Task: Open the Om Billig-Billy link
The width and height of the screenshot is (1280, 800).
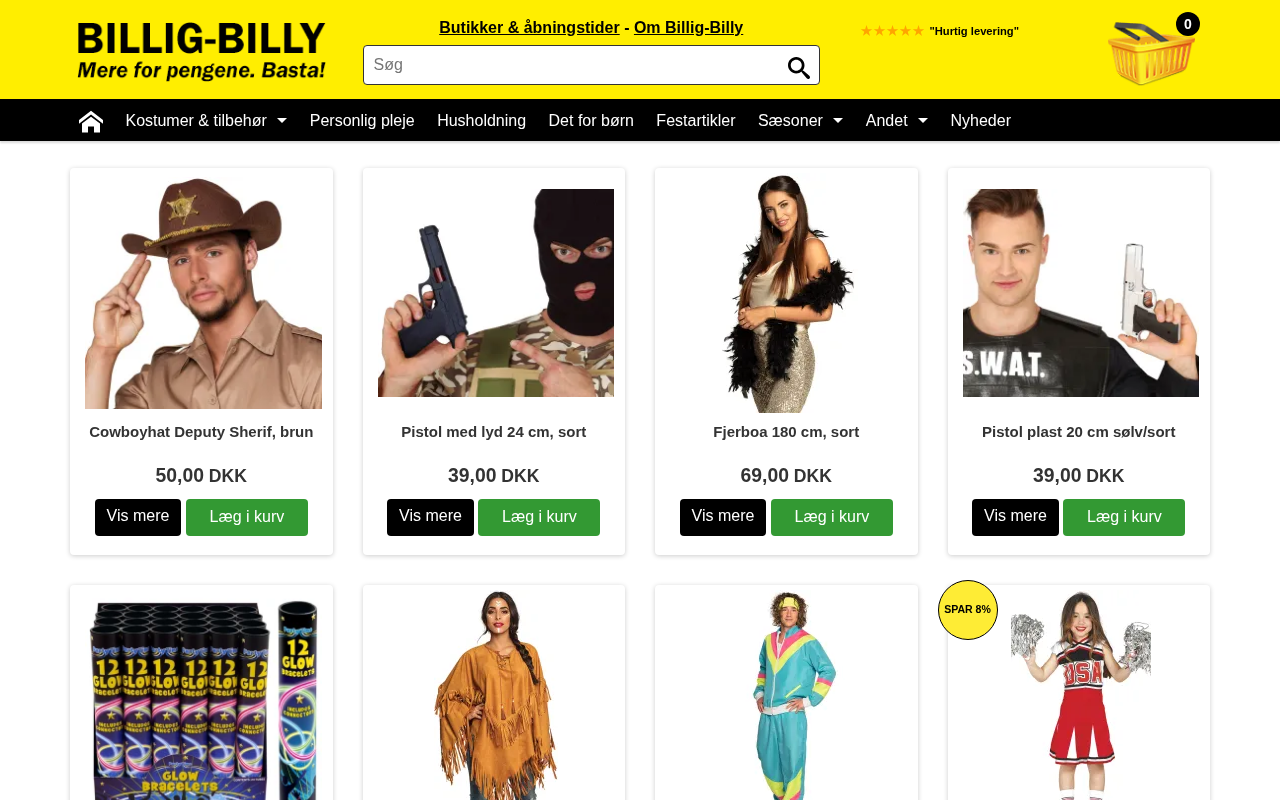Action: 688,28
